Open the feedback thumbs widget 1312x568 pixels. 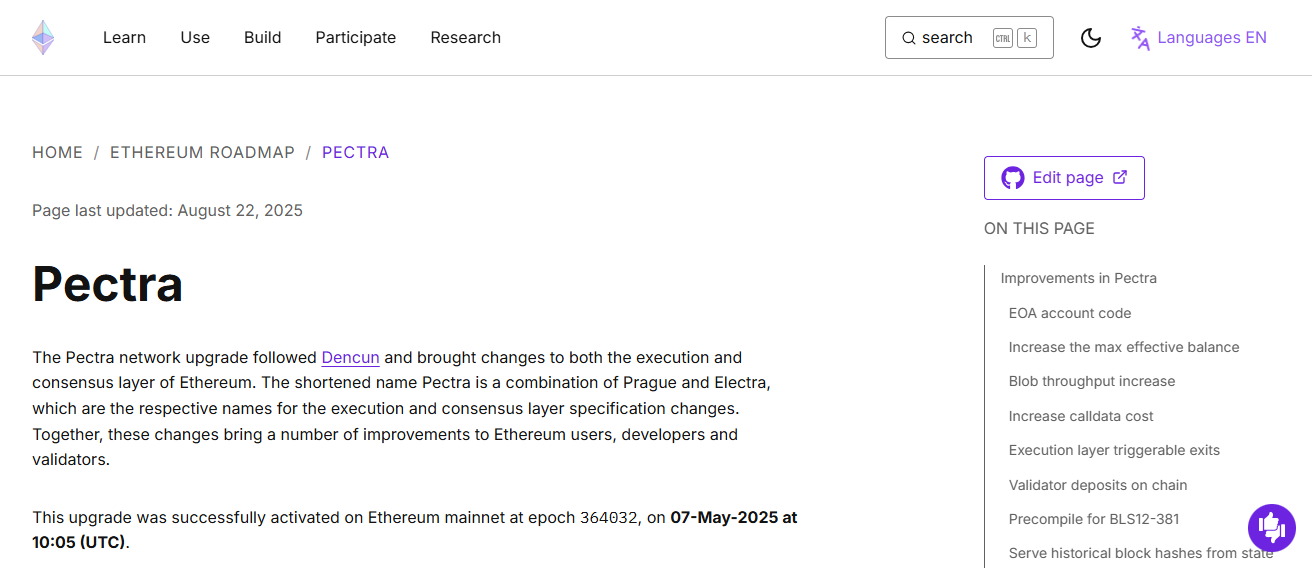(x=1271, y=527)
